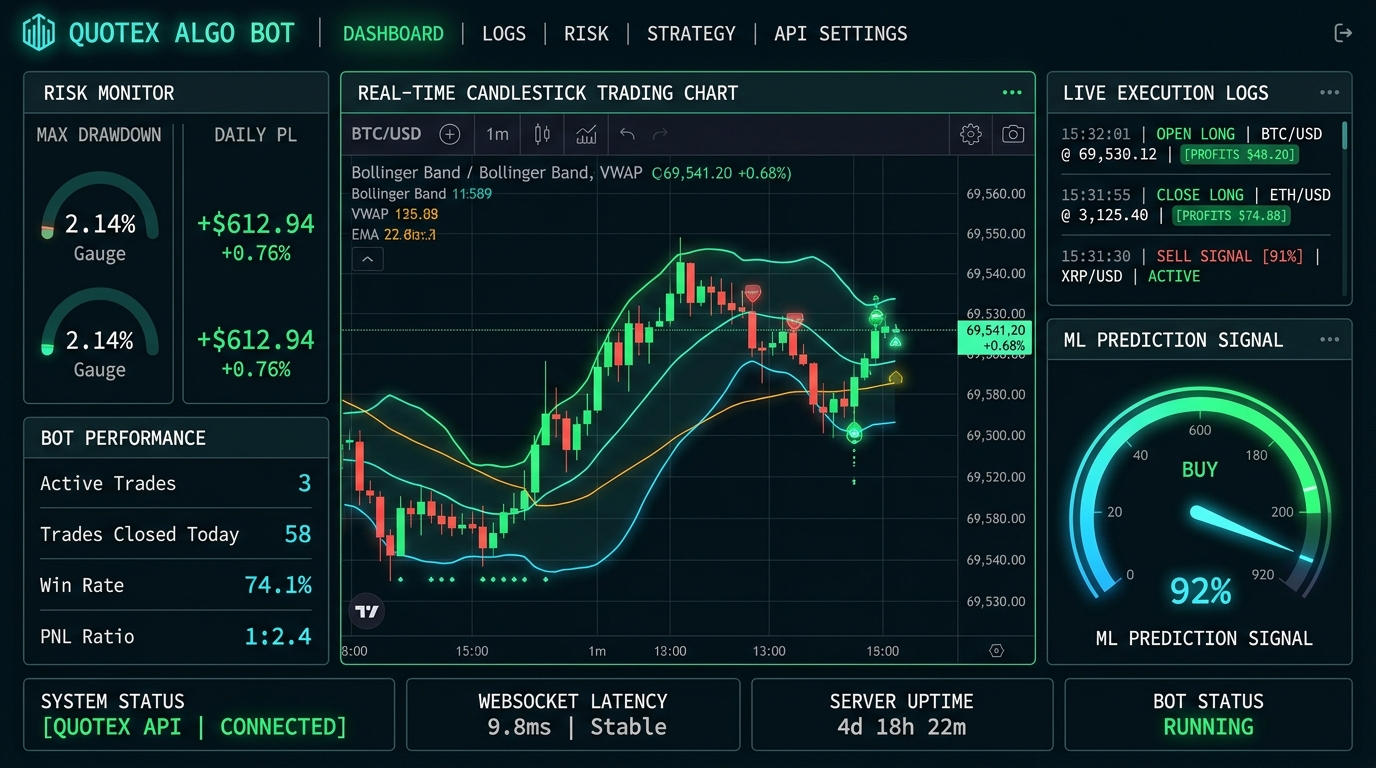Open the chart indicators icon
The height and width of the screenshot is (768, 1376).
click(x=586, y=134)
